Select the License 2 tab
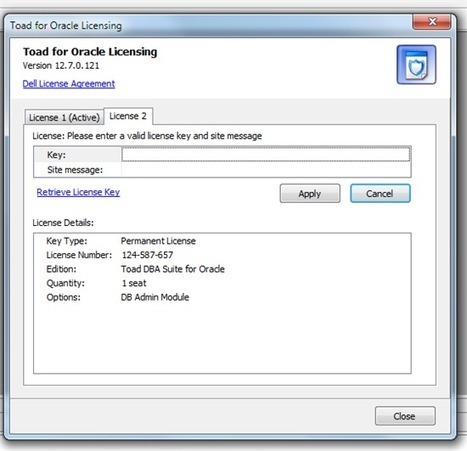The width and height of the screenshot is (467, 451). coord(128,116)
